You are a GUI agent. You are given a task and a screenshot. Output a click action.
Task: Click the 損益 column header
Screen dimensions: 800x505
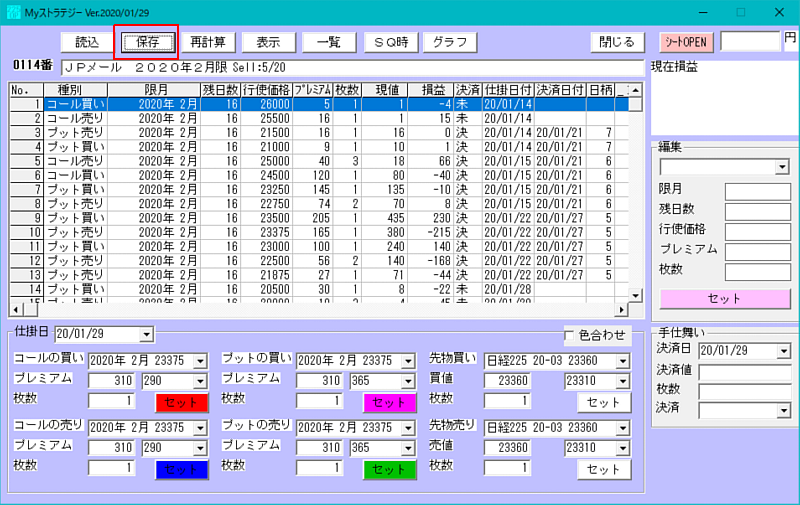pyautogui.click(x=431, y=90)
